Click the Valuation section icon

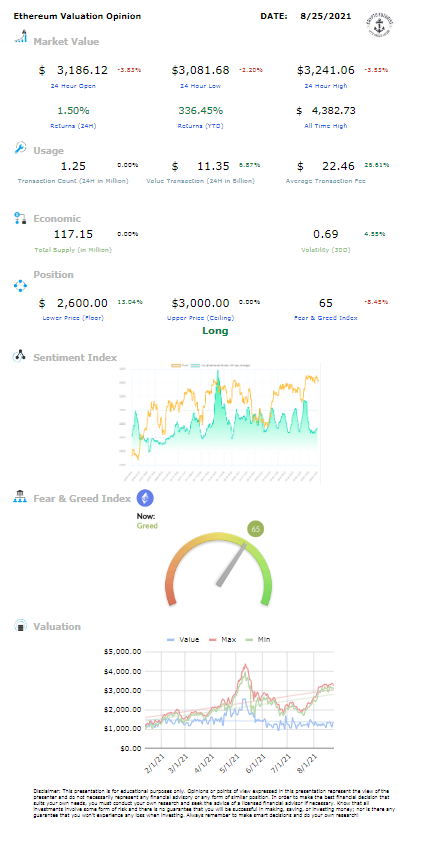tap(20, 626)
